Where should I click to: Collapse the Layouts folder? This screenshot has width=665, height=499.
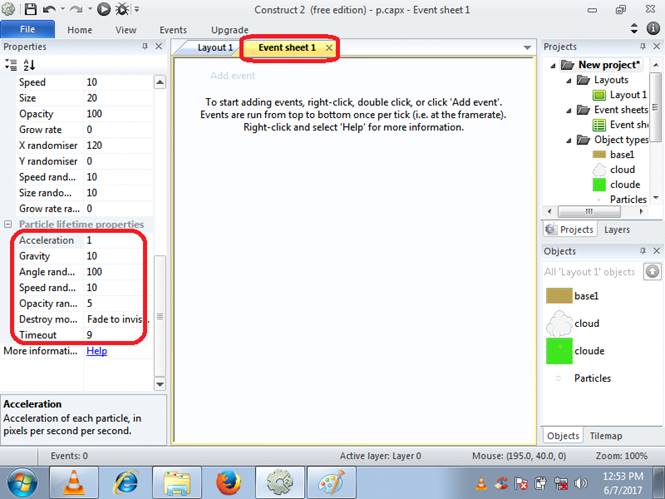tap(569, 80)
